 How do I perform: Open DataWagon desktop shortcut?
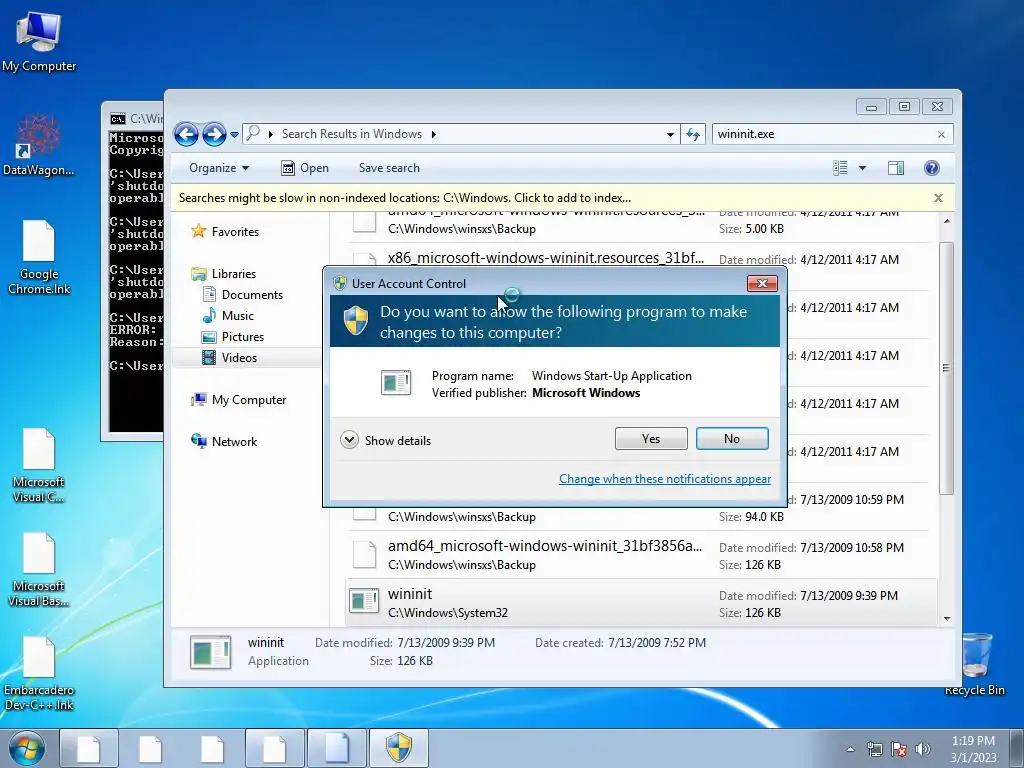click(39, 144)
